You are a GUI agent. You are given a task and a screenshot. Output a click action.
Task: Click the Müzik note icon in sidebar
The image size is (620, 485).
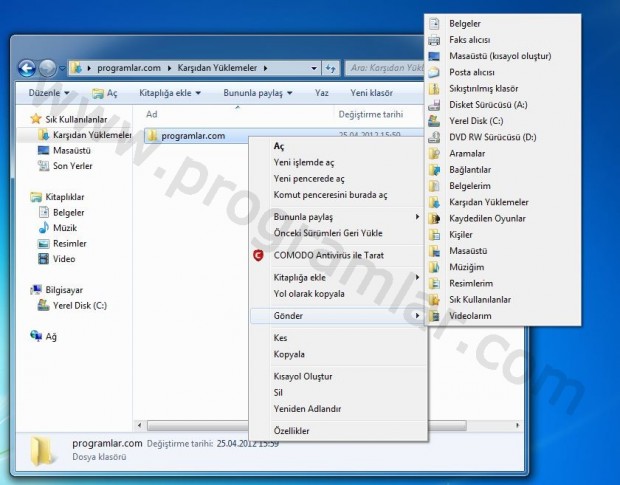tap(43, 228)
